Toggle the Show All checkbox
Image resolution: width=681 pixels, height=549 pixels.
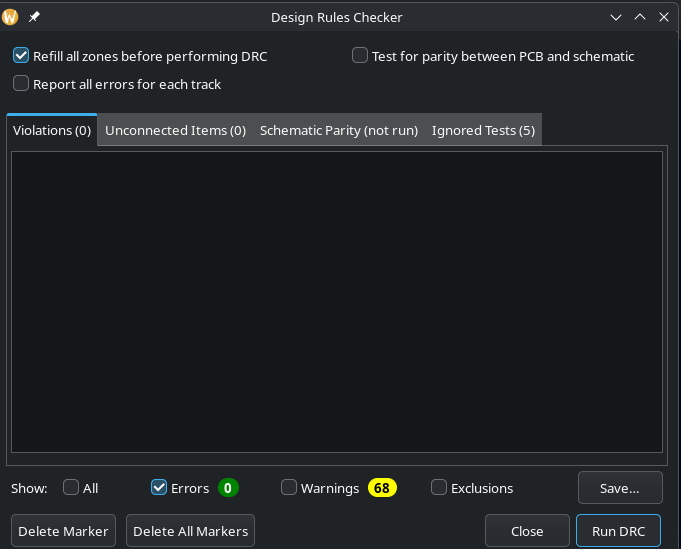[71, 488]
